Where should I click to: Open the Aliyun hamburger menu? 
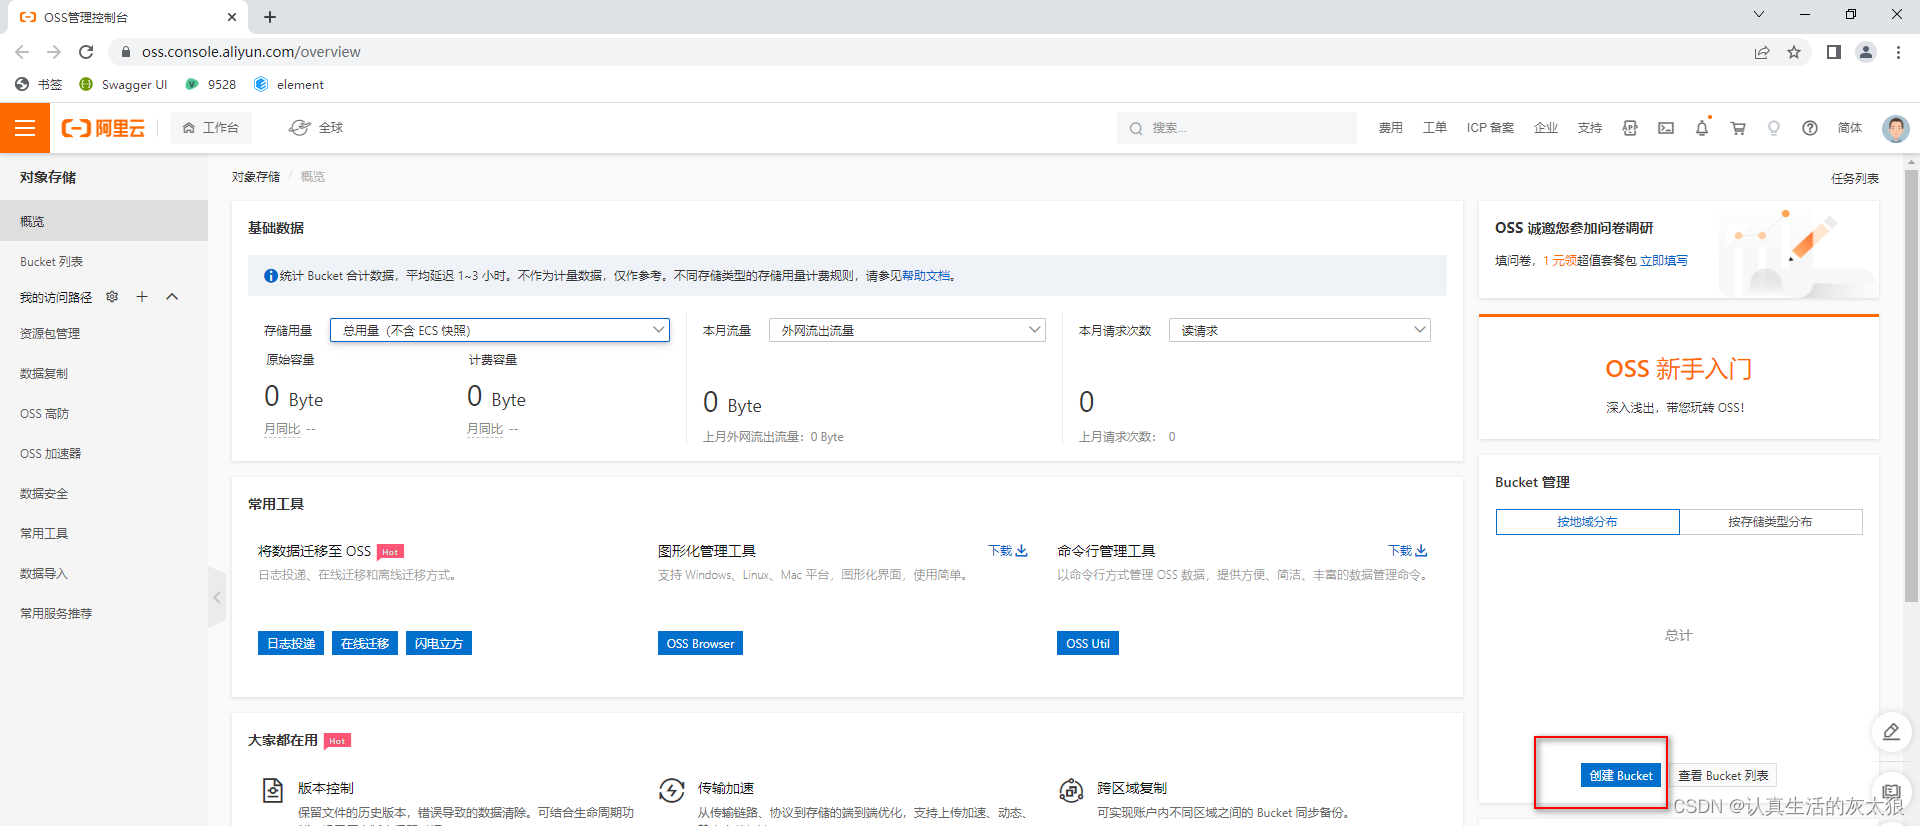coord(25,128)
